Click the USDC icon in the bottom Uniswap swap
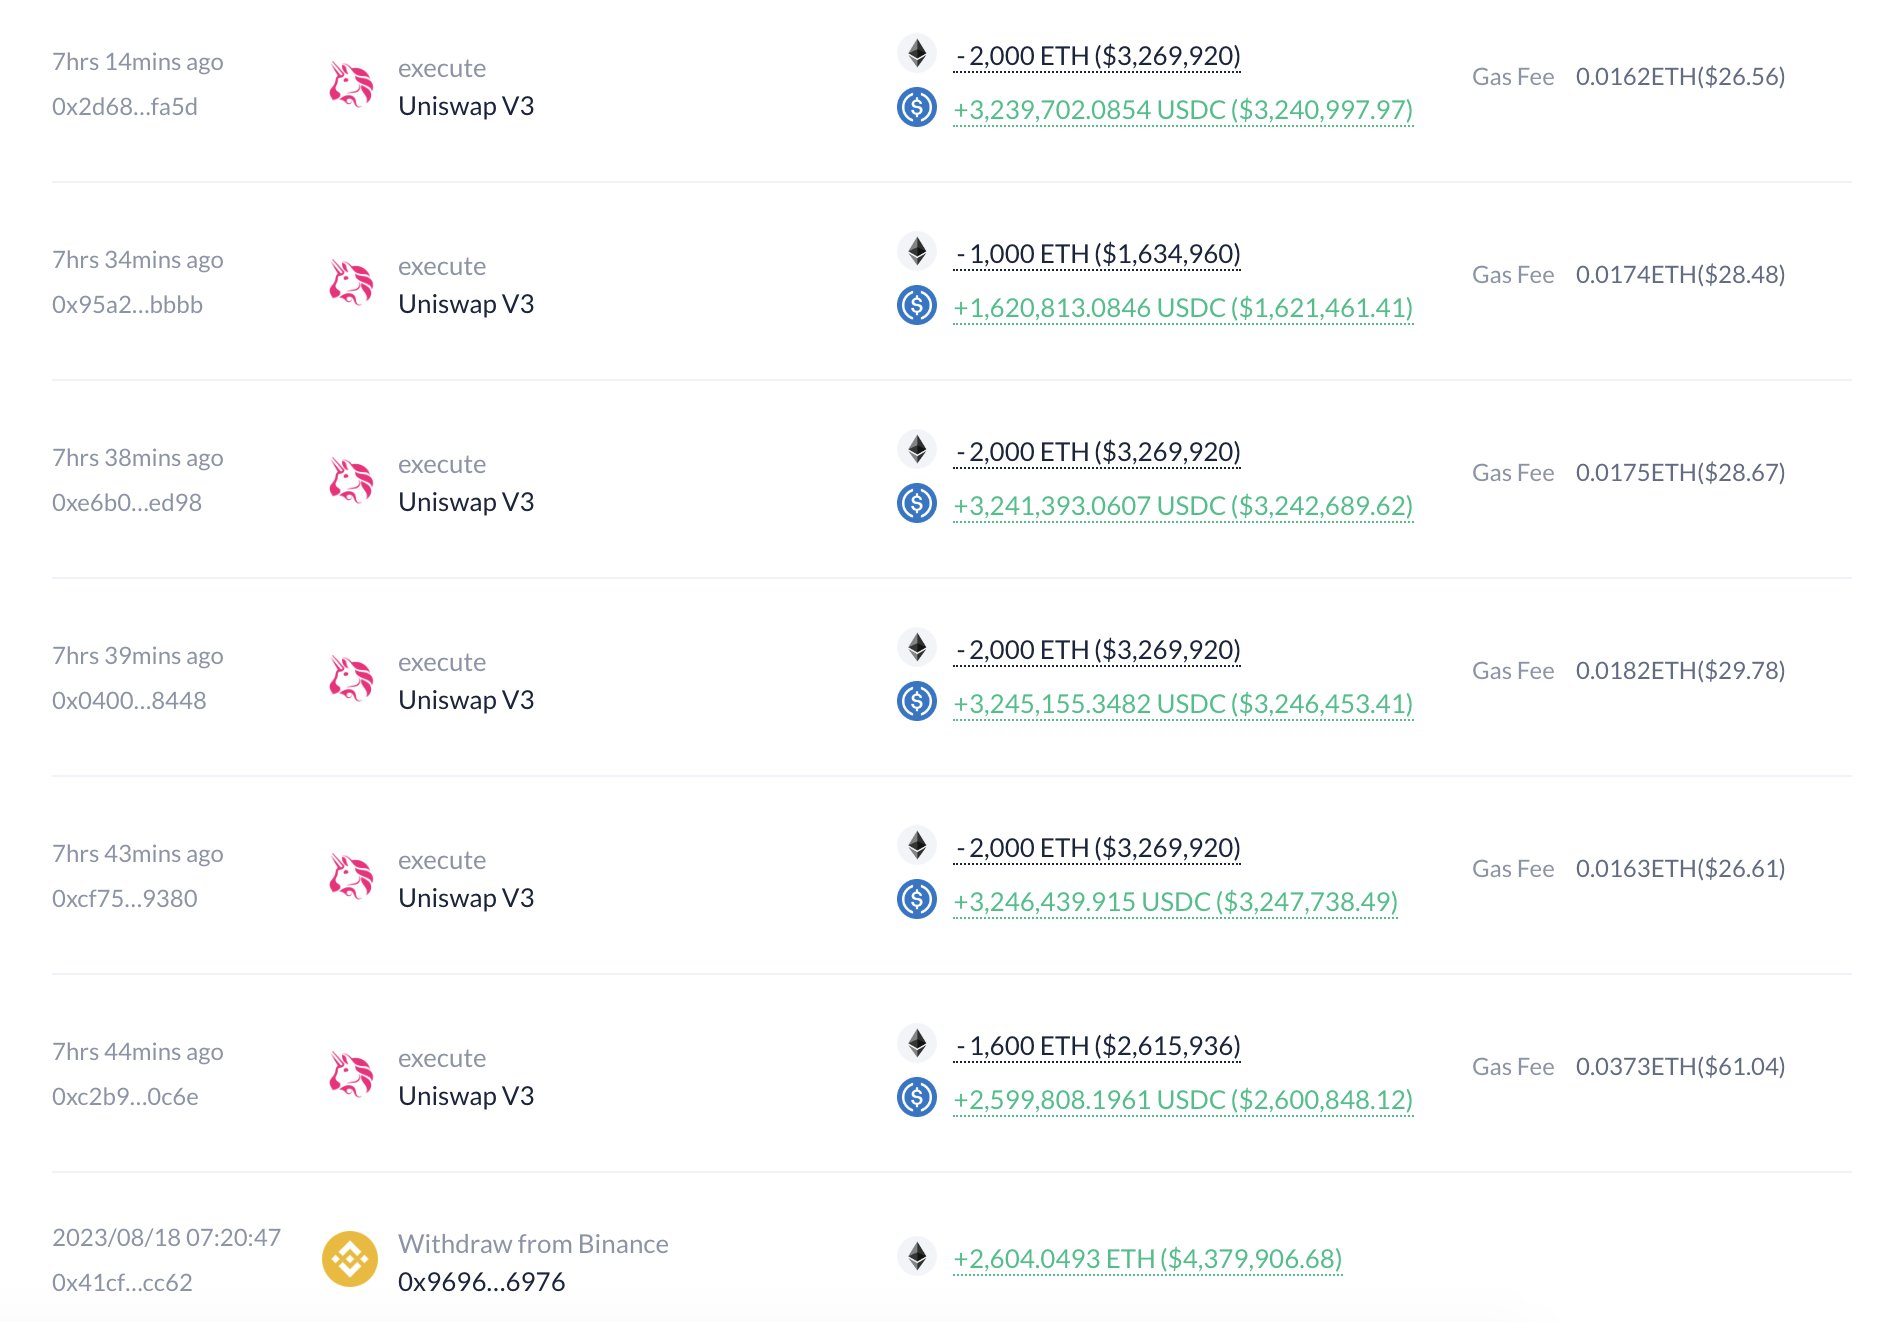This screenshot has height=1322, width=1892. coord(917,1100)
